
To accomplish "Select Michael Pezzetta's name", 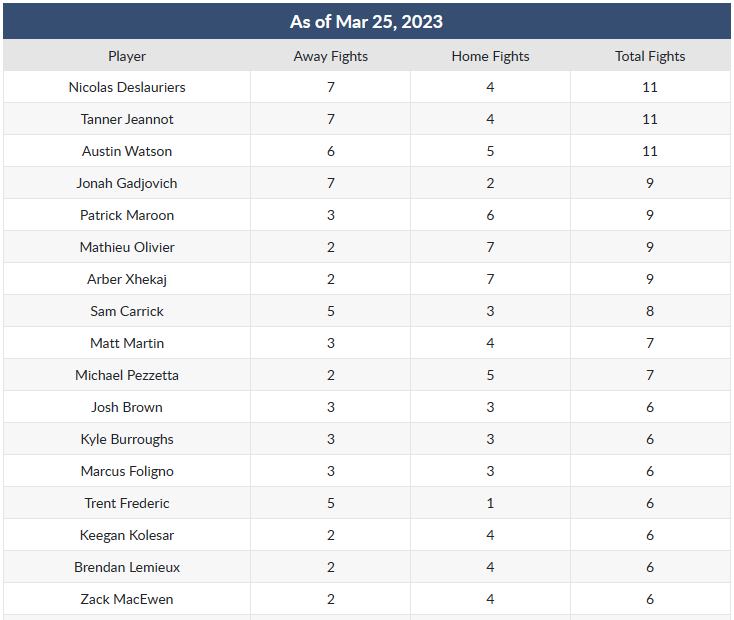I will 127,375.
